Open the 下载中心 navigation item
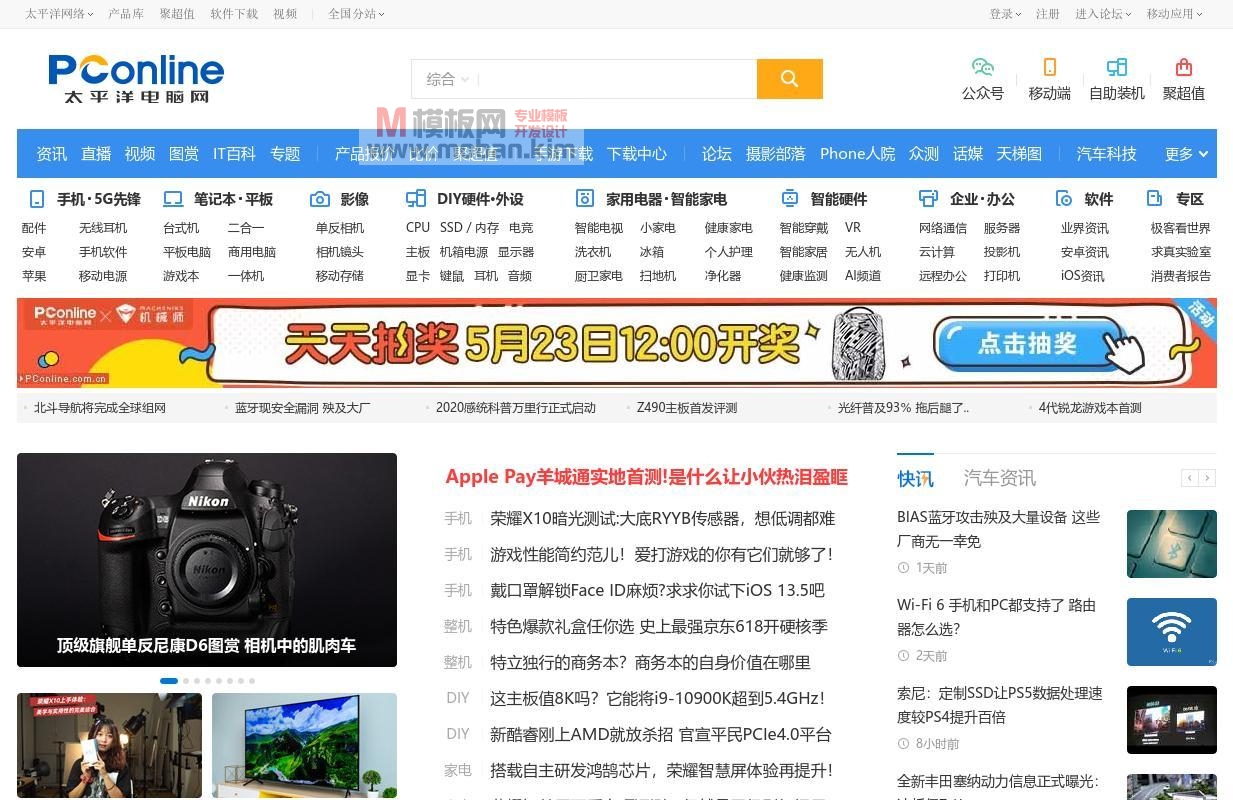1233x800 pixels. pos(637,154)
